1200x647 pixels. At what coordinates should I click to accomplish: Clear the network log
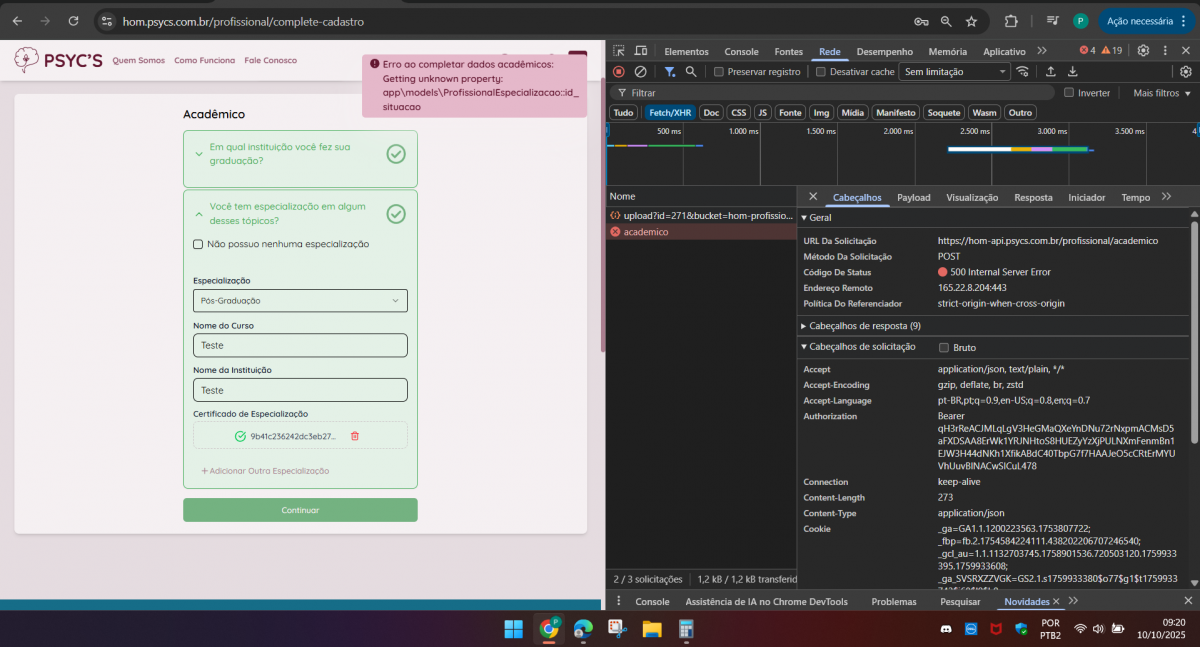coord(641,72)
